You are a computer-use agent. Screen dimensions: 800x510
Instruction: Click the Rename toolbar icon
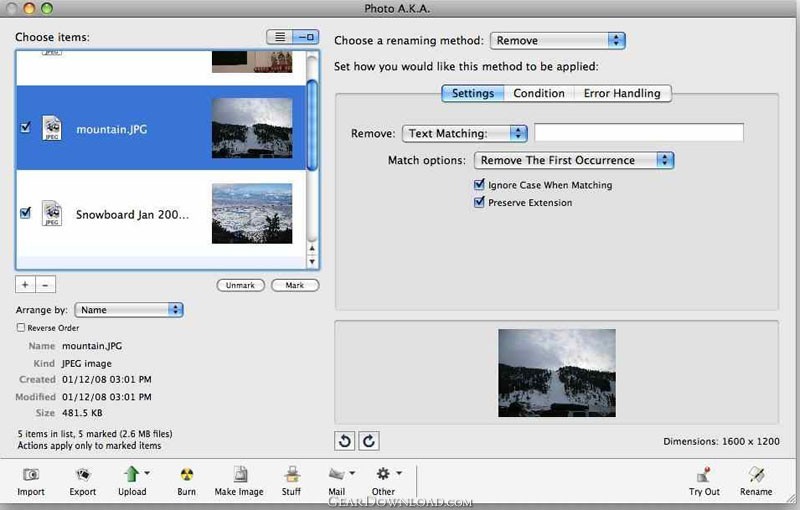pos(756,474)
